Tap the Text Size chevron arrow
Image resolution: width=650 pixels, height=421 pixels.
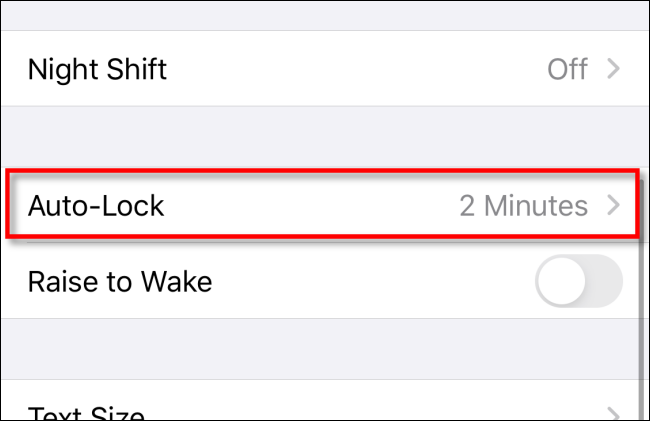[x=614, y=411]
